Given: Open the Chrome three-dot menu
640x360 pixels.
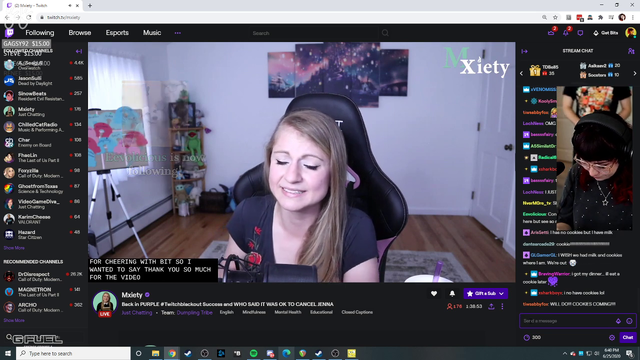Looking at the screenshot, I should point(633,17).
